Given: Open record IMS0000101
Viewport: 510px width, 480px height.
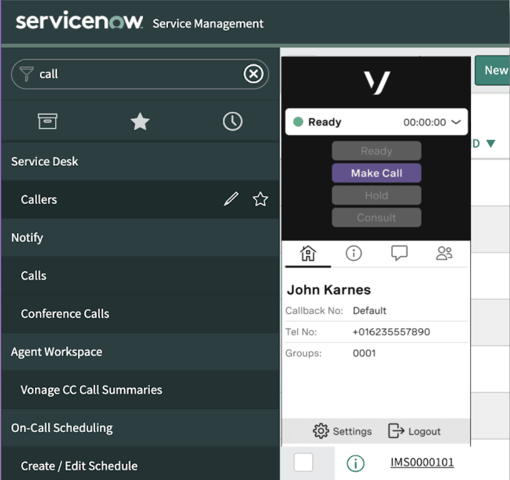Looking at the screenshot, I should (x=422, y=462).
